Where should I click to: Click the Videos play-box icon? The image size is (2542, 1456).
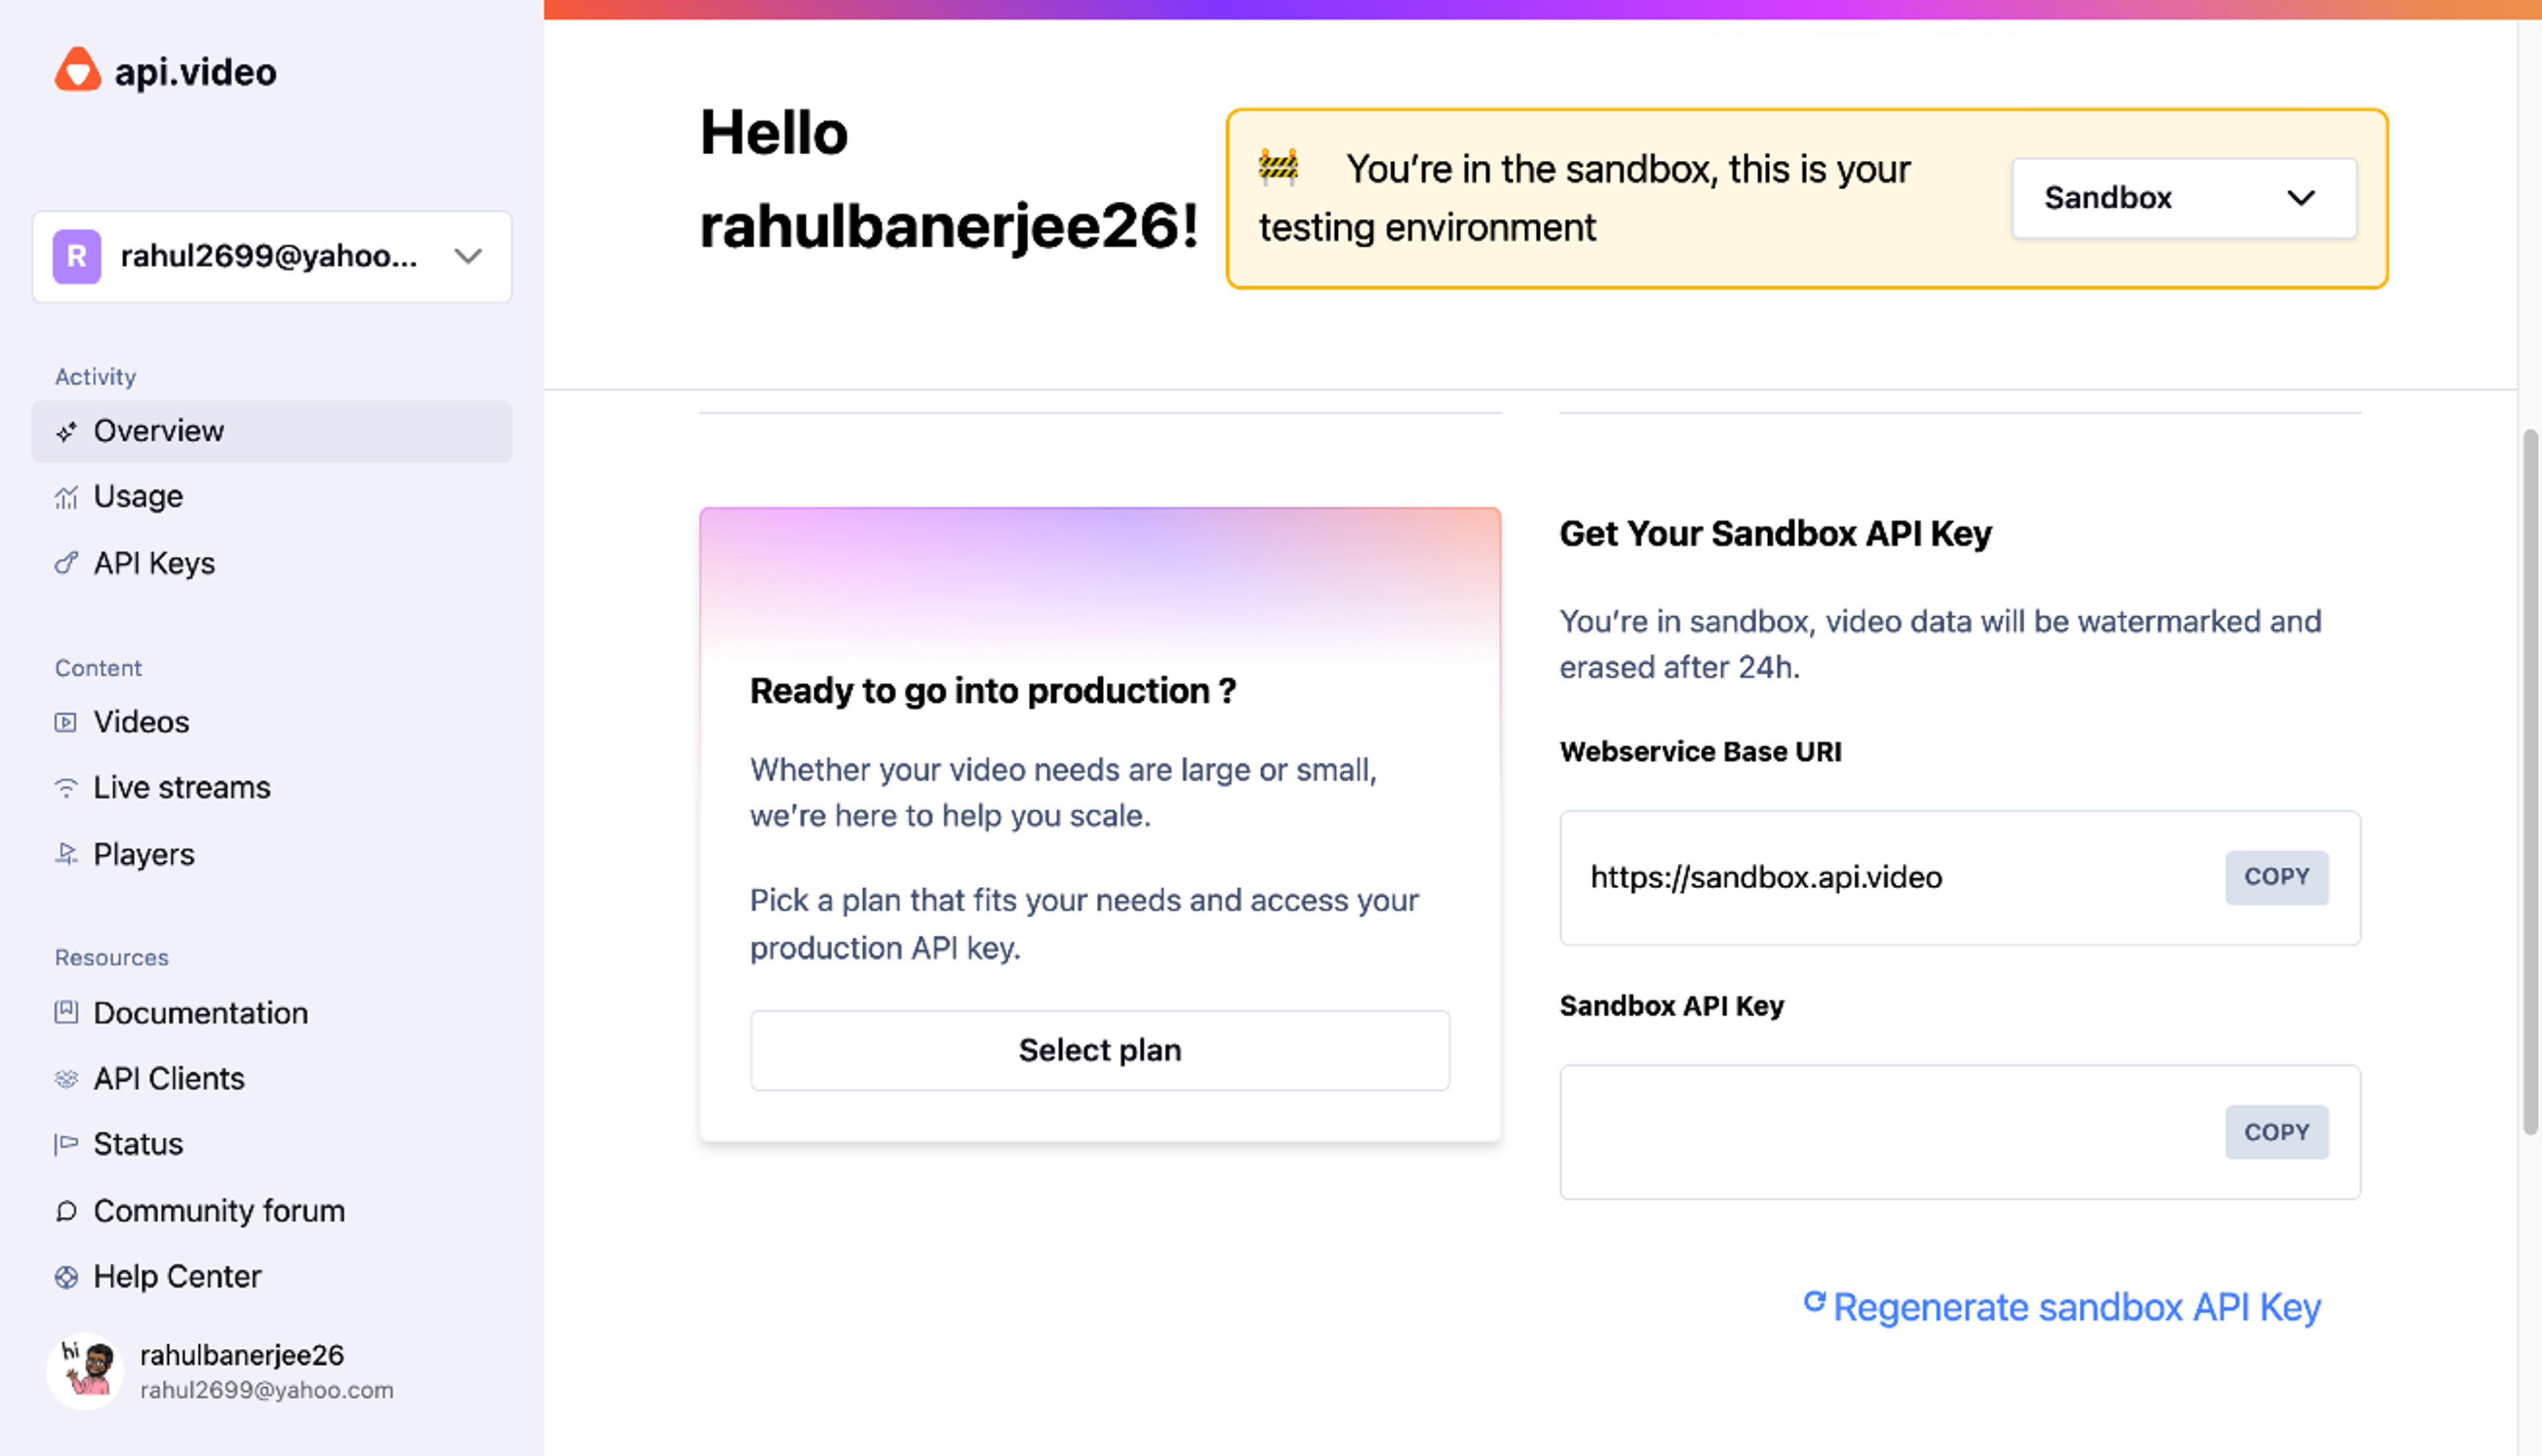66,722
